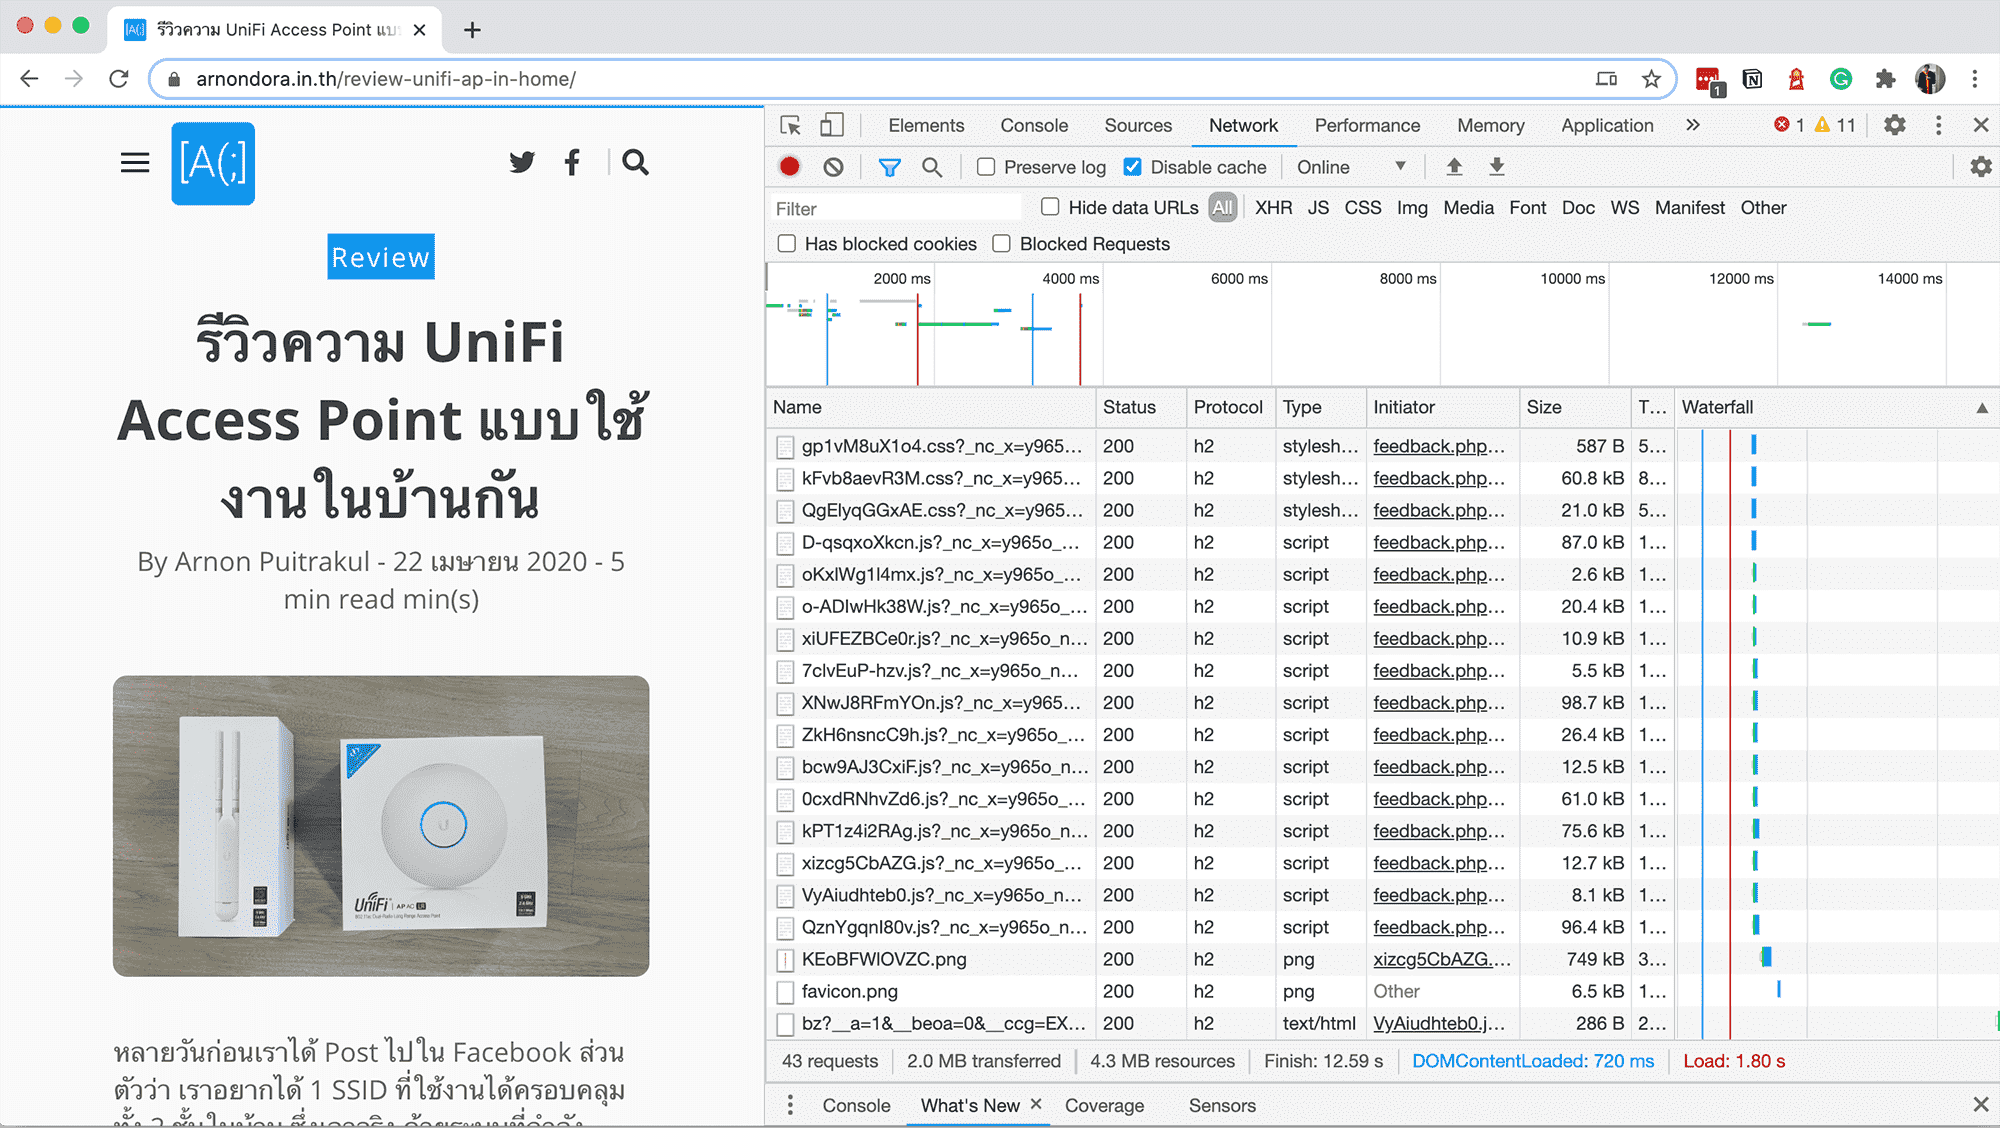Click the UniFi product photo thumbnail
Image resolution: width=2000 pixels, height=1128 pixels.
coord(381,826)
